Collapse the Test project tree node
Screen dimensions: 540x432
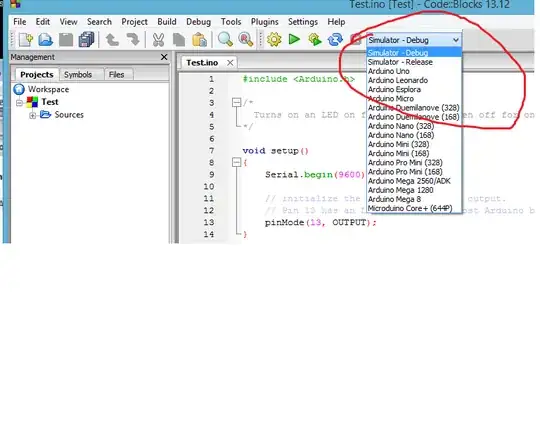click(20, 103)
